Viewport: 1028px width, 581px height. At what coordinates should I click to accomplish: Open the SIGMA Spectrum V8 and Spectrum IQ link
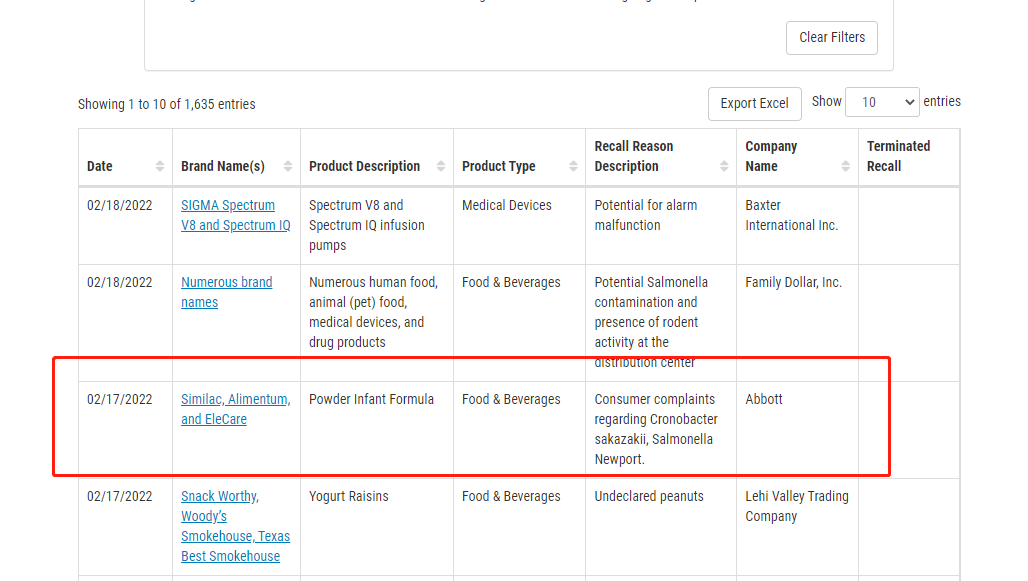236,215
